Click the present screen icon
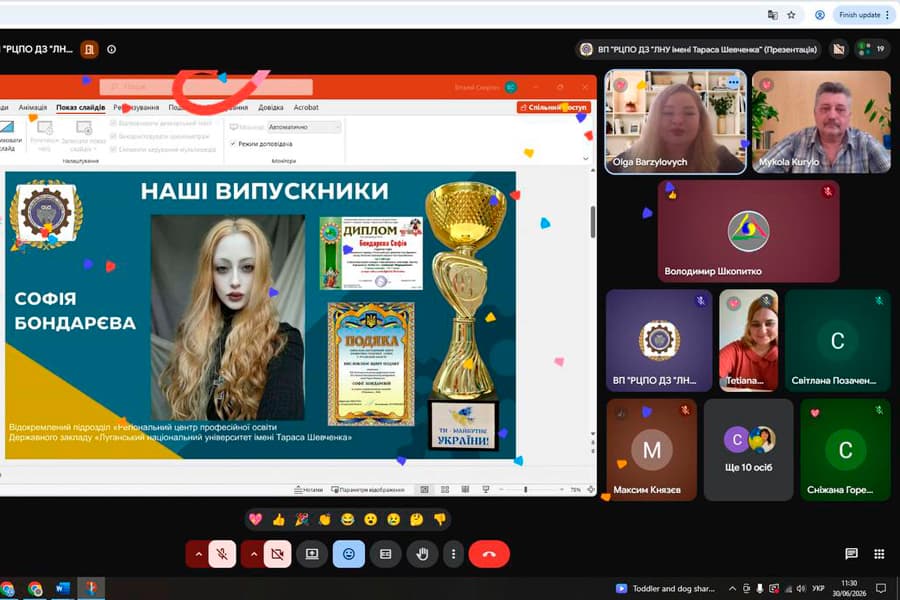900x600 pixels. point(312,554)
